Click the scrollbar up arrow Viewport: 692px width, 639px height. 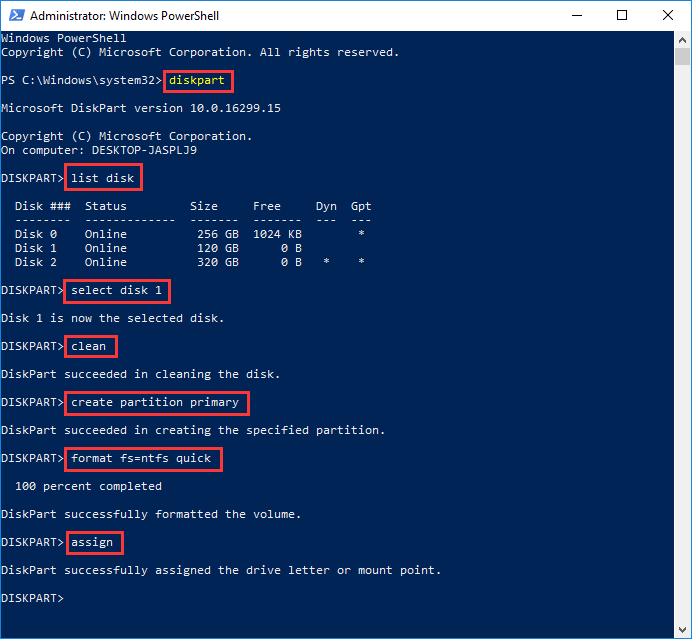pos(683,39)
